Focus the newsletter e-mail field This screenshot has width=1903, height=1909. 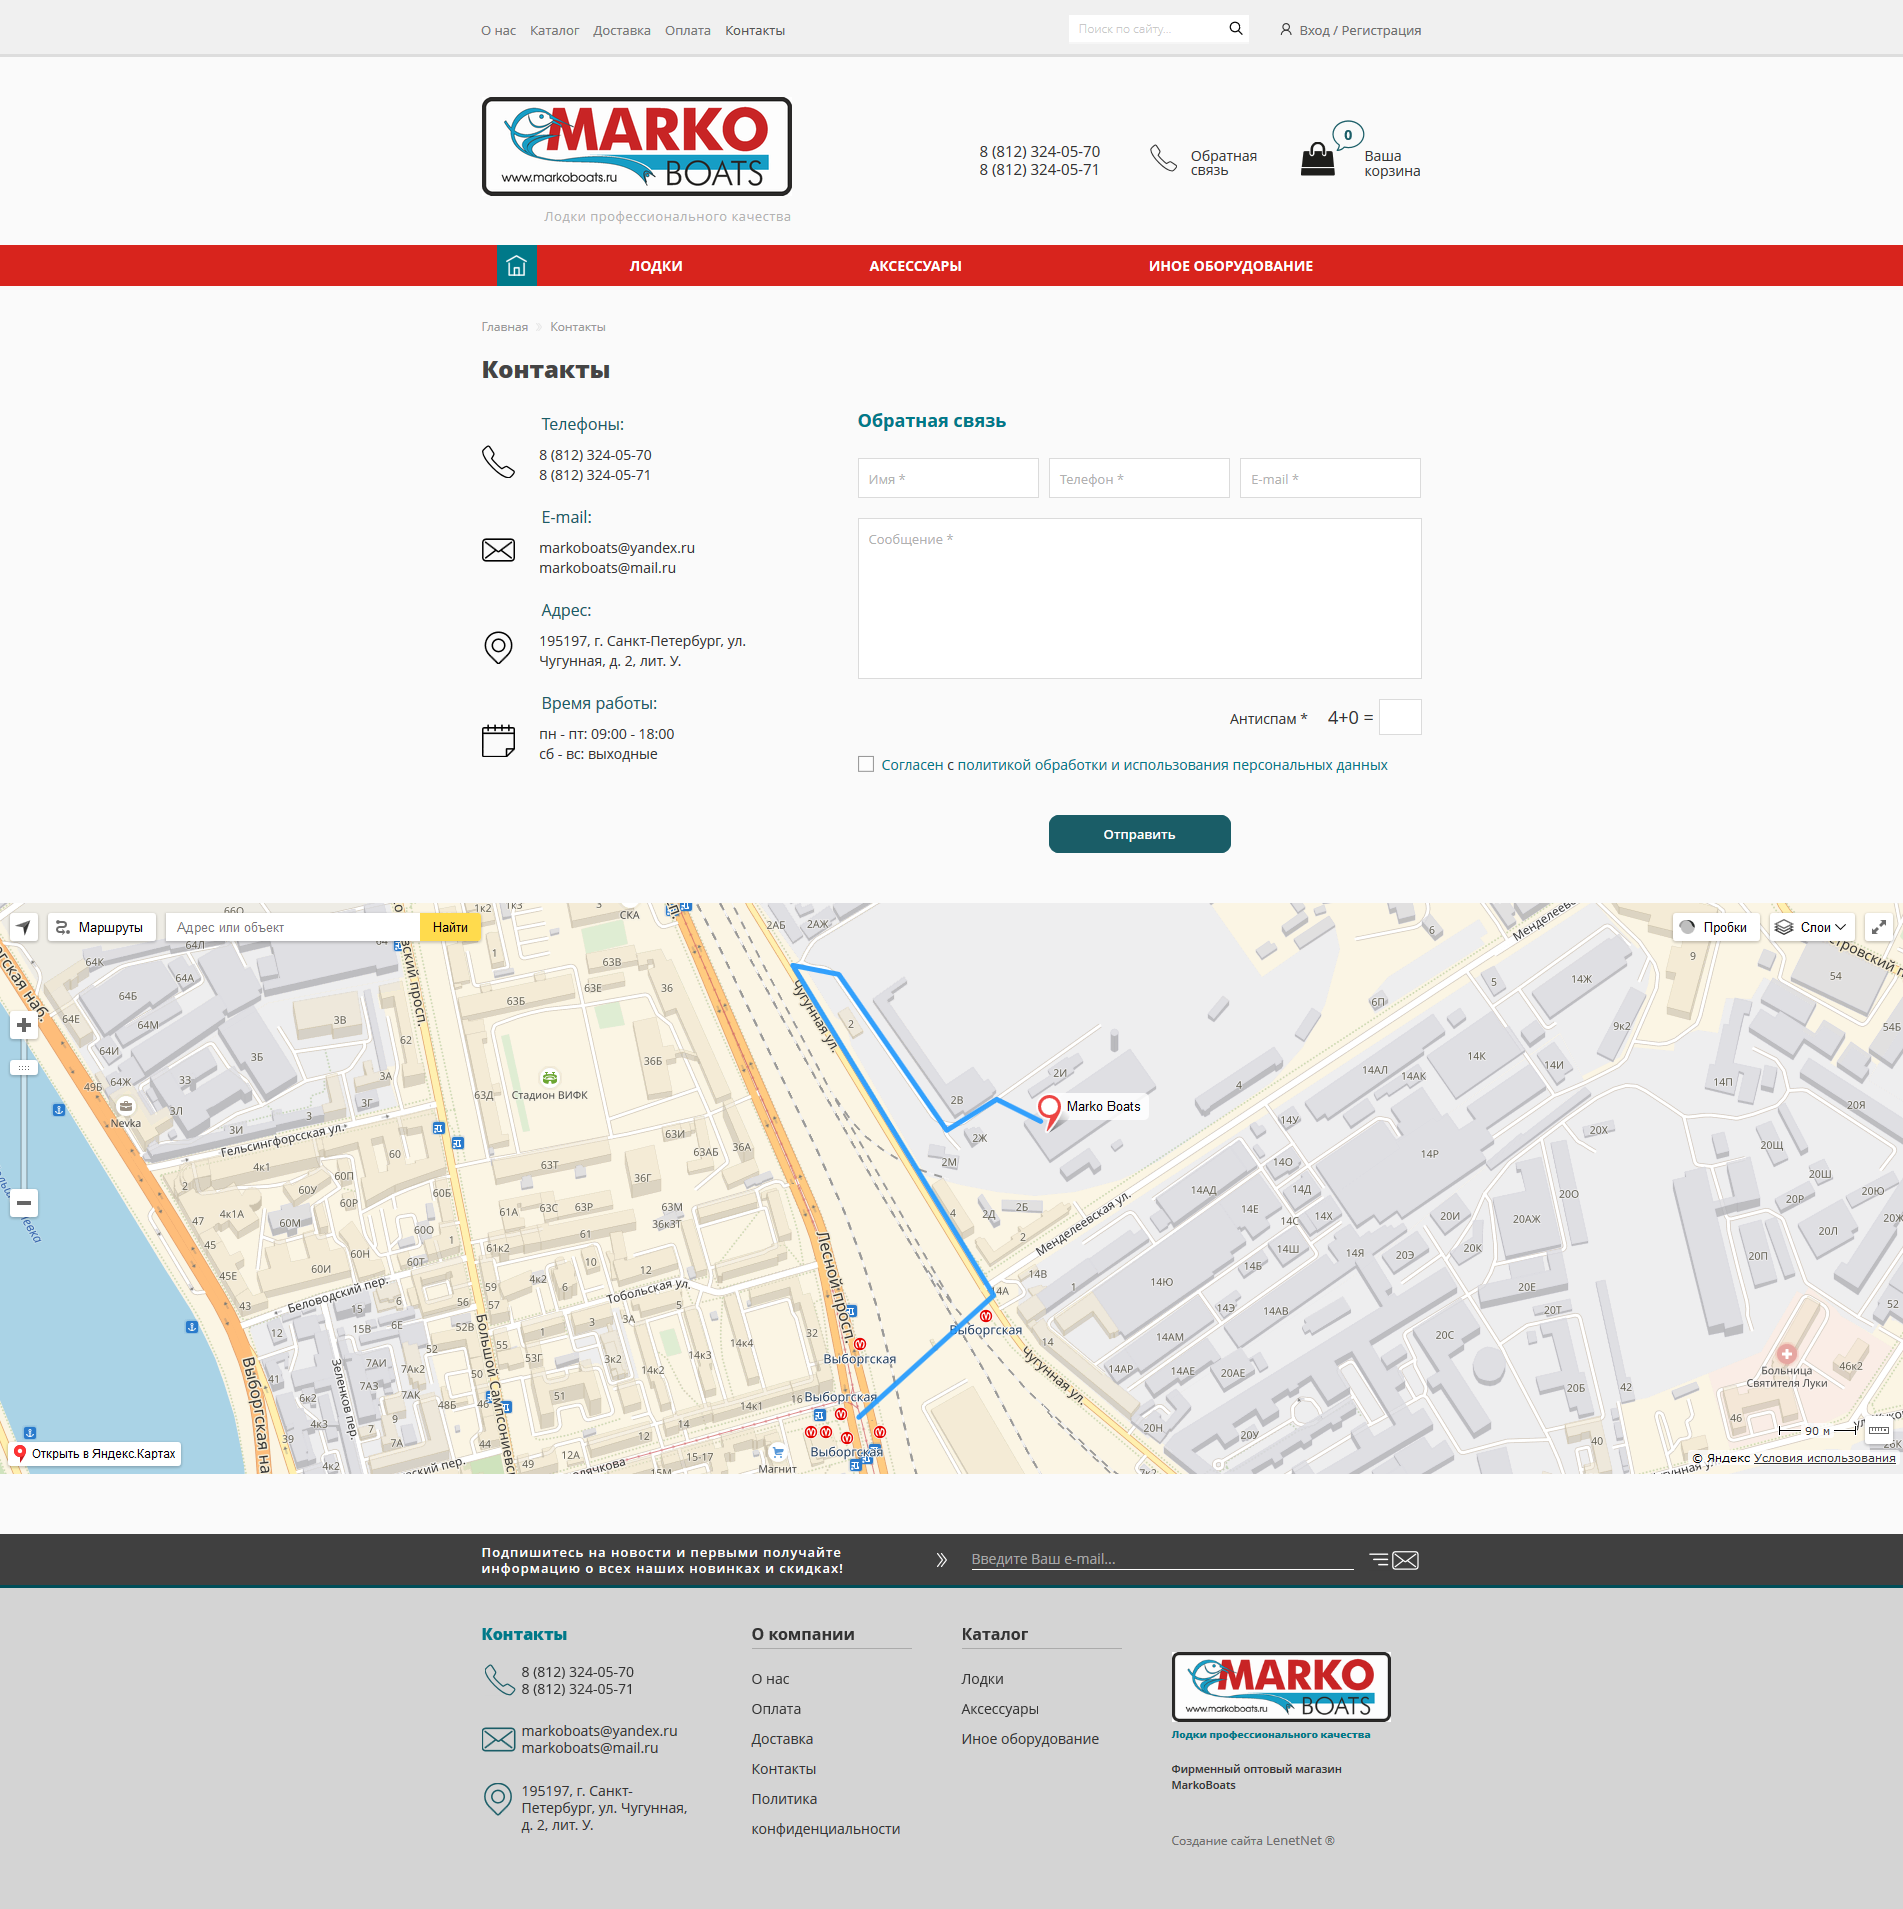tap(1162, 1559)
